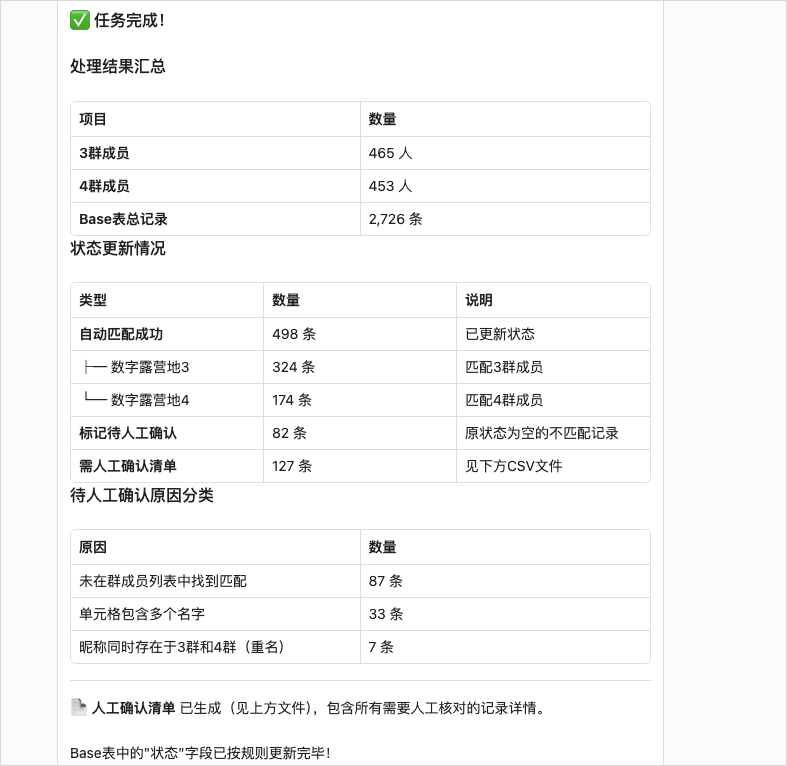Click the 处理结果汇总 heading
The width and height of the screenshot is (787, 766).
118,67
